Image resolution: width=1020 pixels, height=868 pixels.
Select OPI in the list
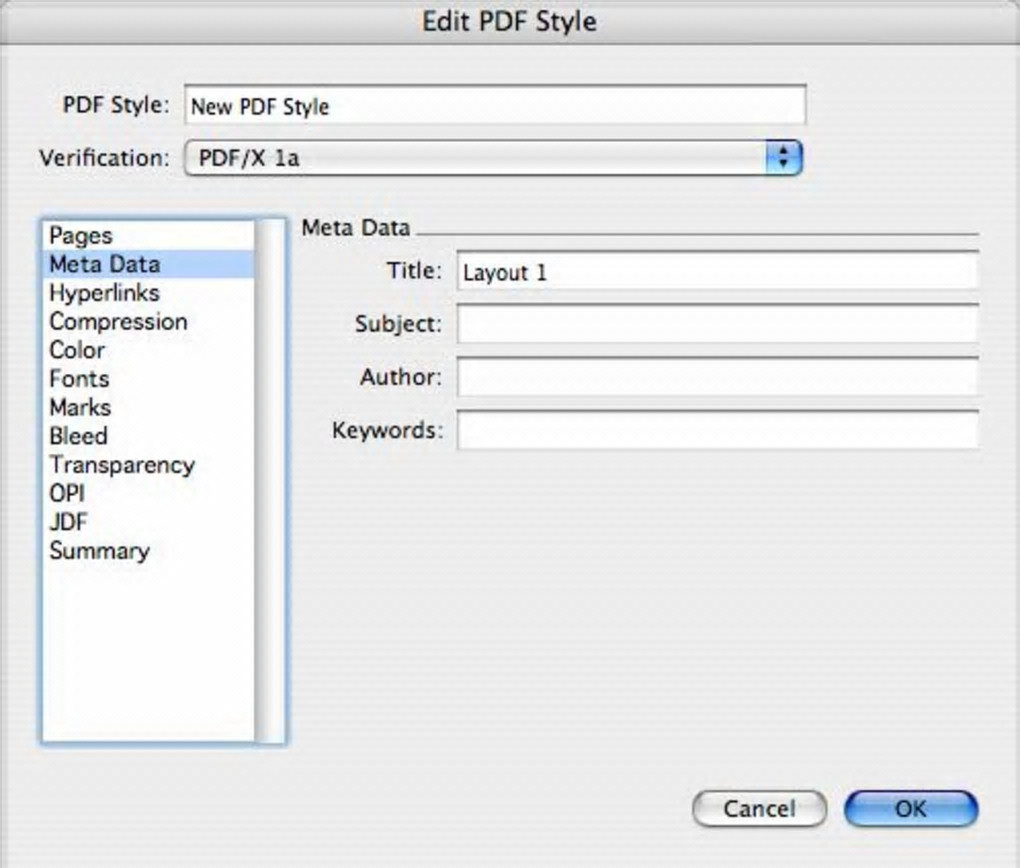pyautogui.click(x=67, y=494)
